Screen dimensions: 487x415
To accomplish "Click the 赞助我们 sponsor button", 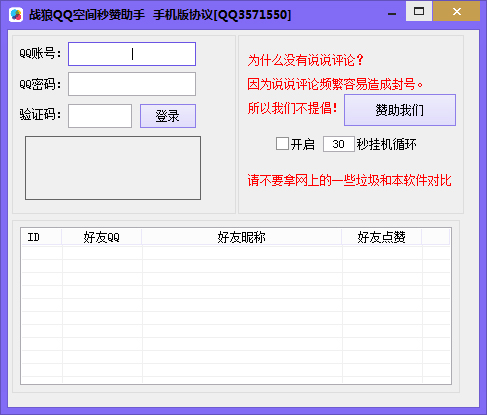I will coord(400,110).
